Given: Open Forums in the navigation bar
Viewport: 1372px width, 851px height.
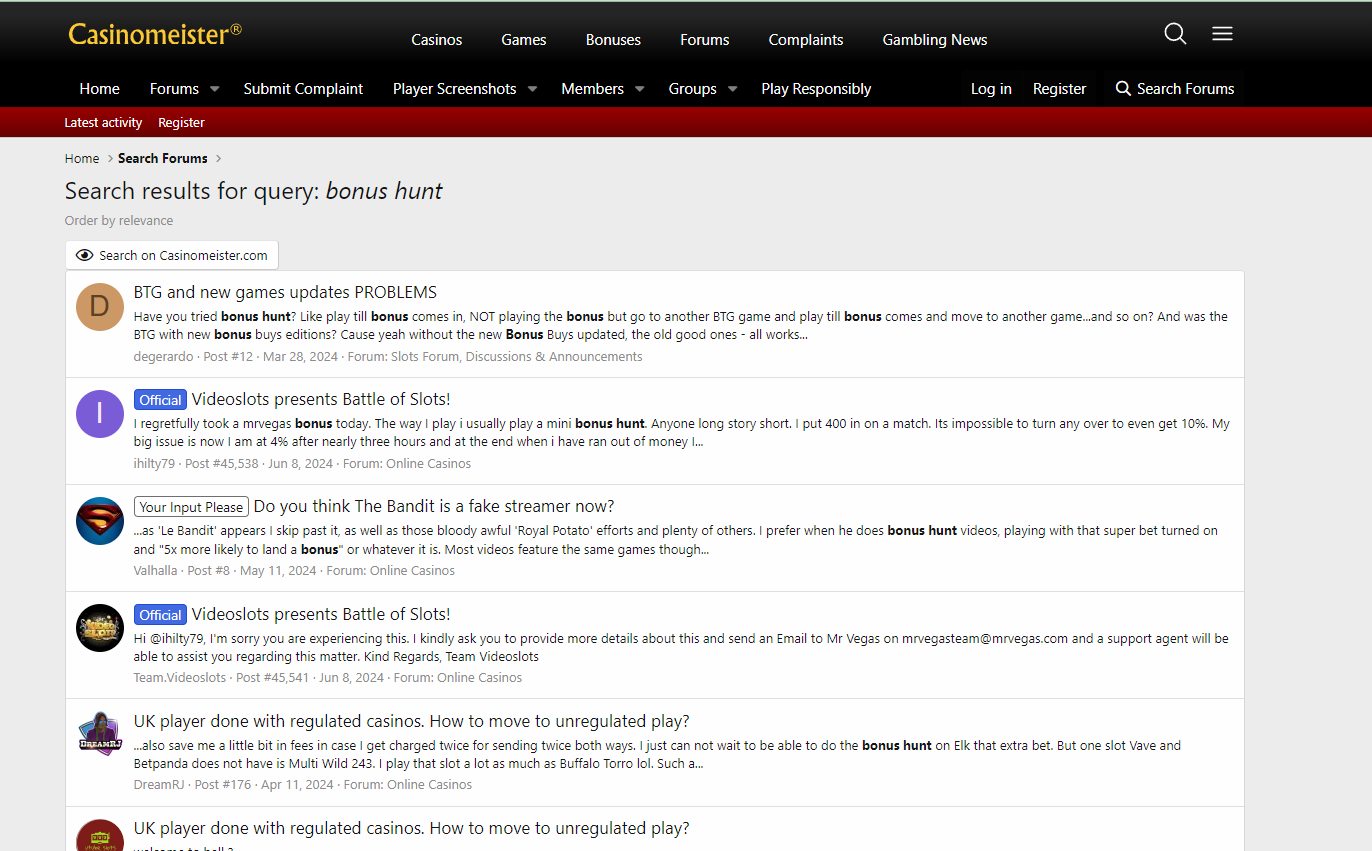Looking at the screenshot, I should [174, 89].
